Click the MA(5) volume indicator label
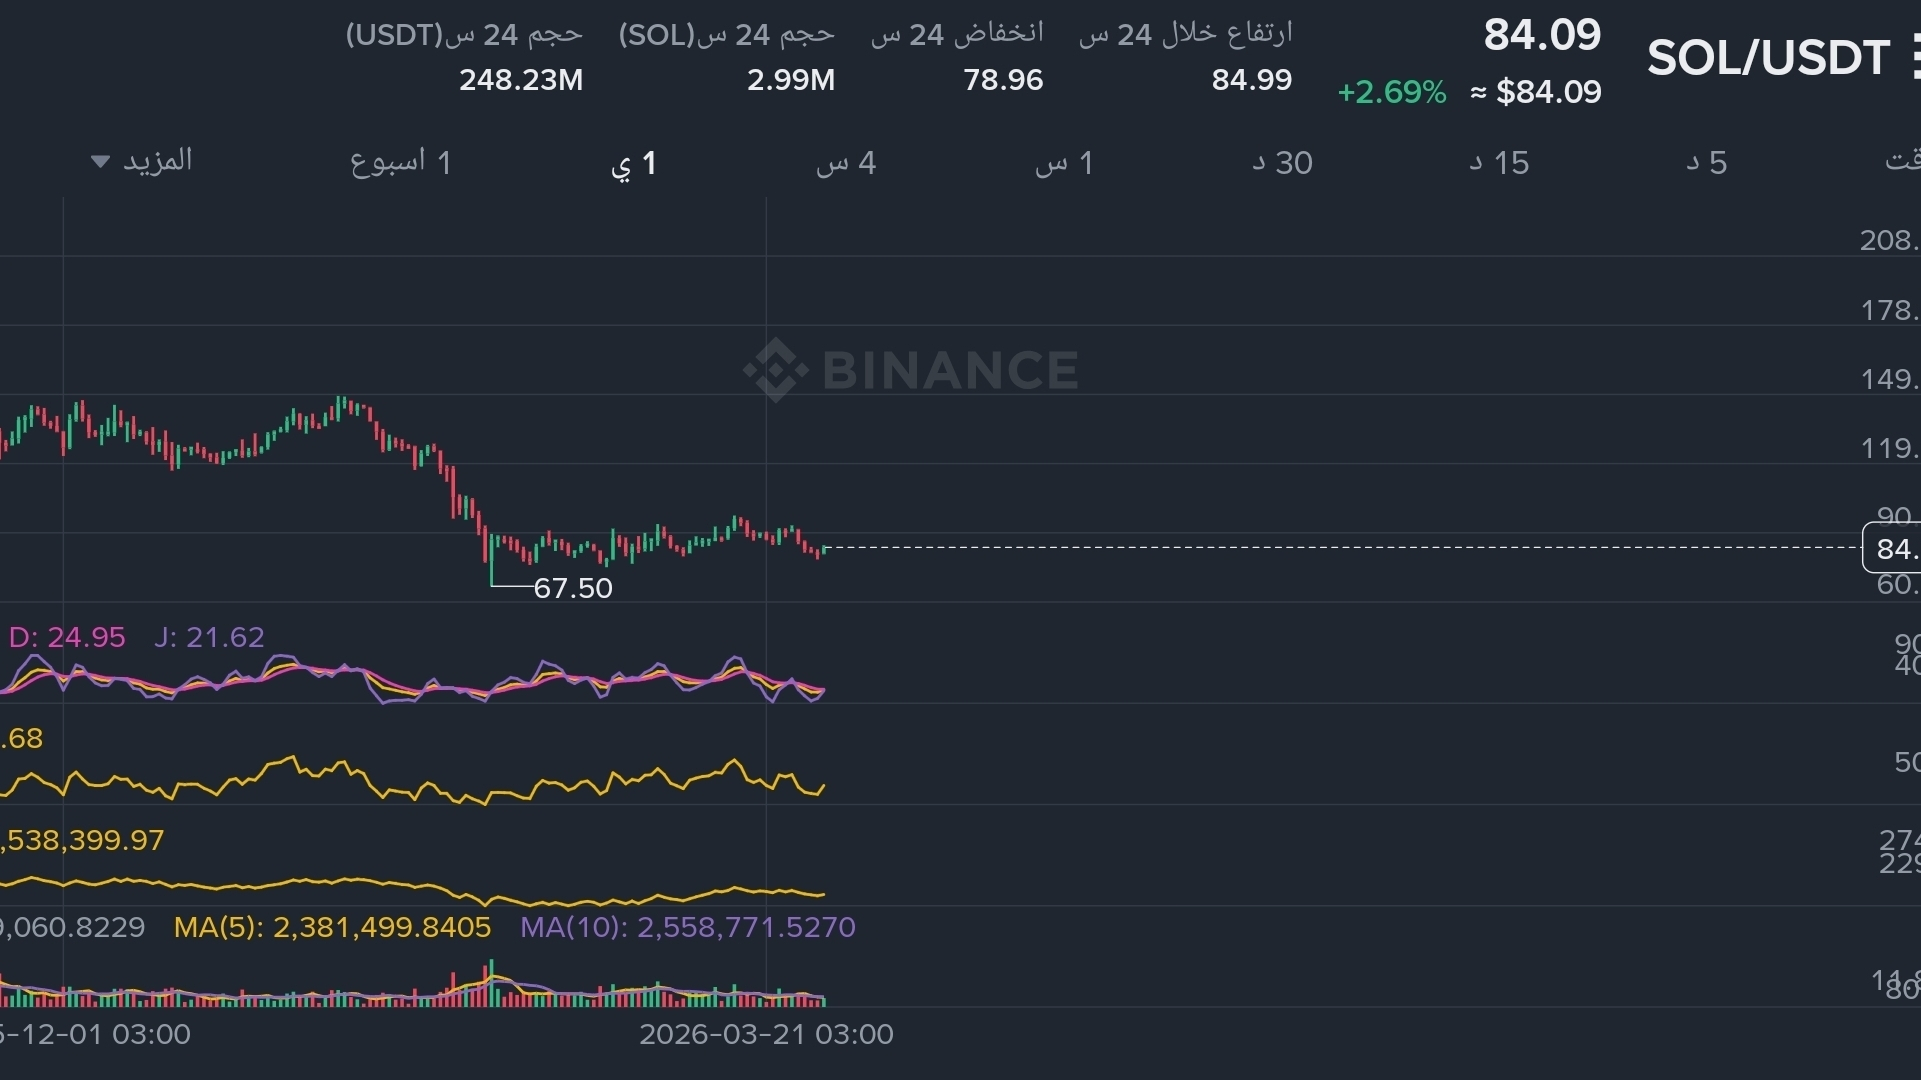 click(x=332, y=927)
